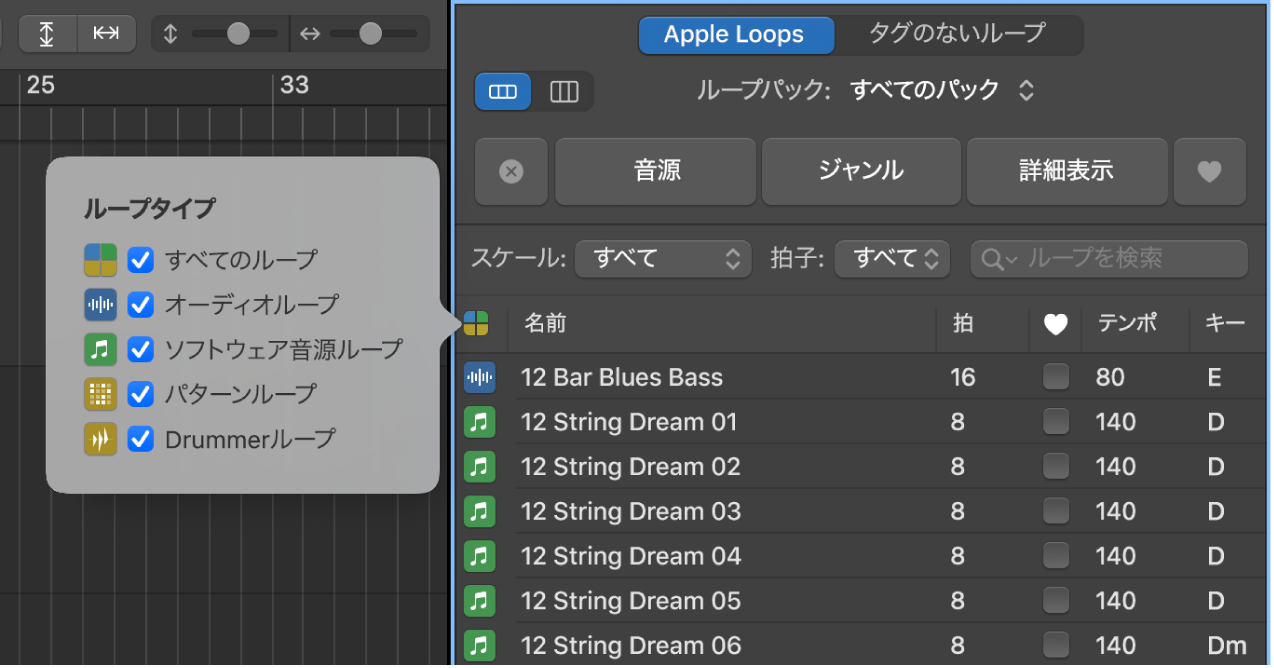Click audio loop icon of 12 Bar Blues Bass
The image size is (1274, 668).
480,378
